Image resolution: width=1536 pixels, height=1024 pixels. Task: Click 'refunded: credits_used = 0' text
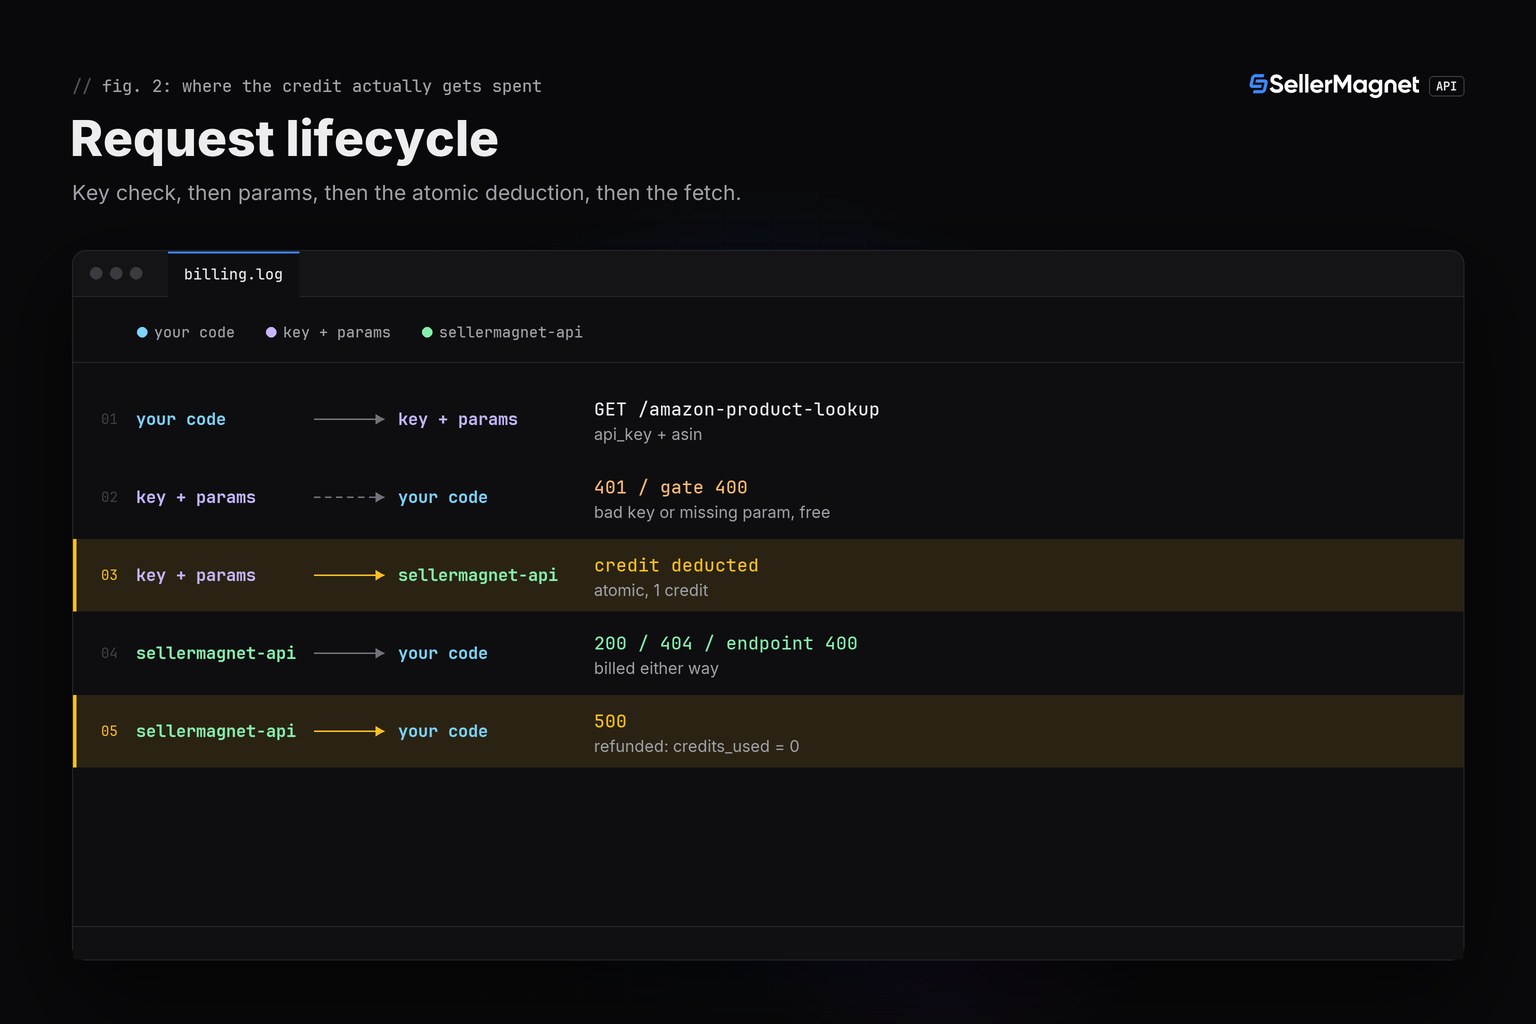pos(696,746)
